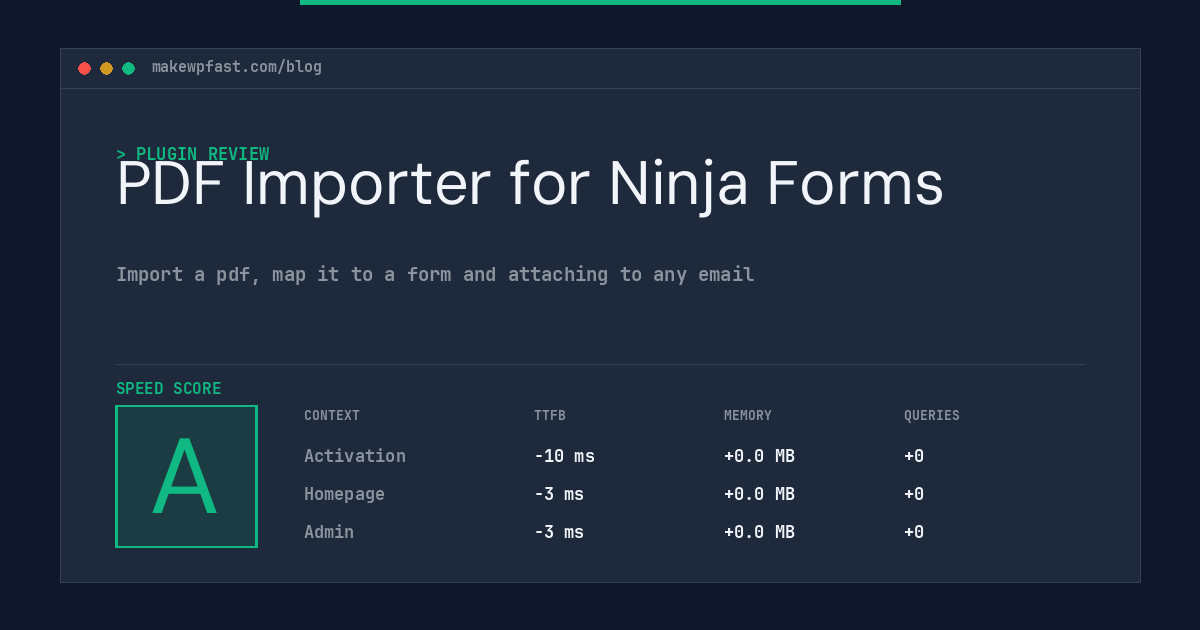
Task: Click the Activation queries '+0' value
Action: click(914, 456)
